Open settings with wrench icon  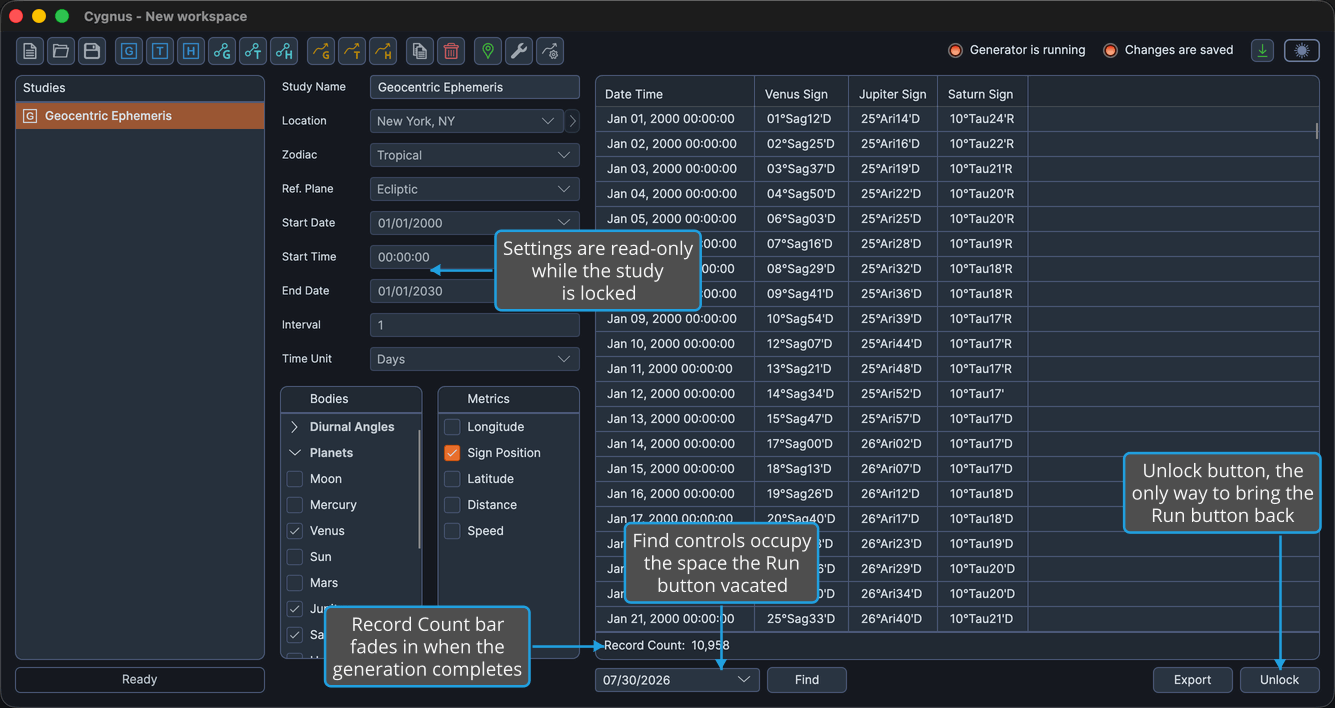point(519,51)
